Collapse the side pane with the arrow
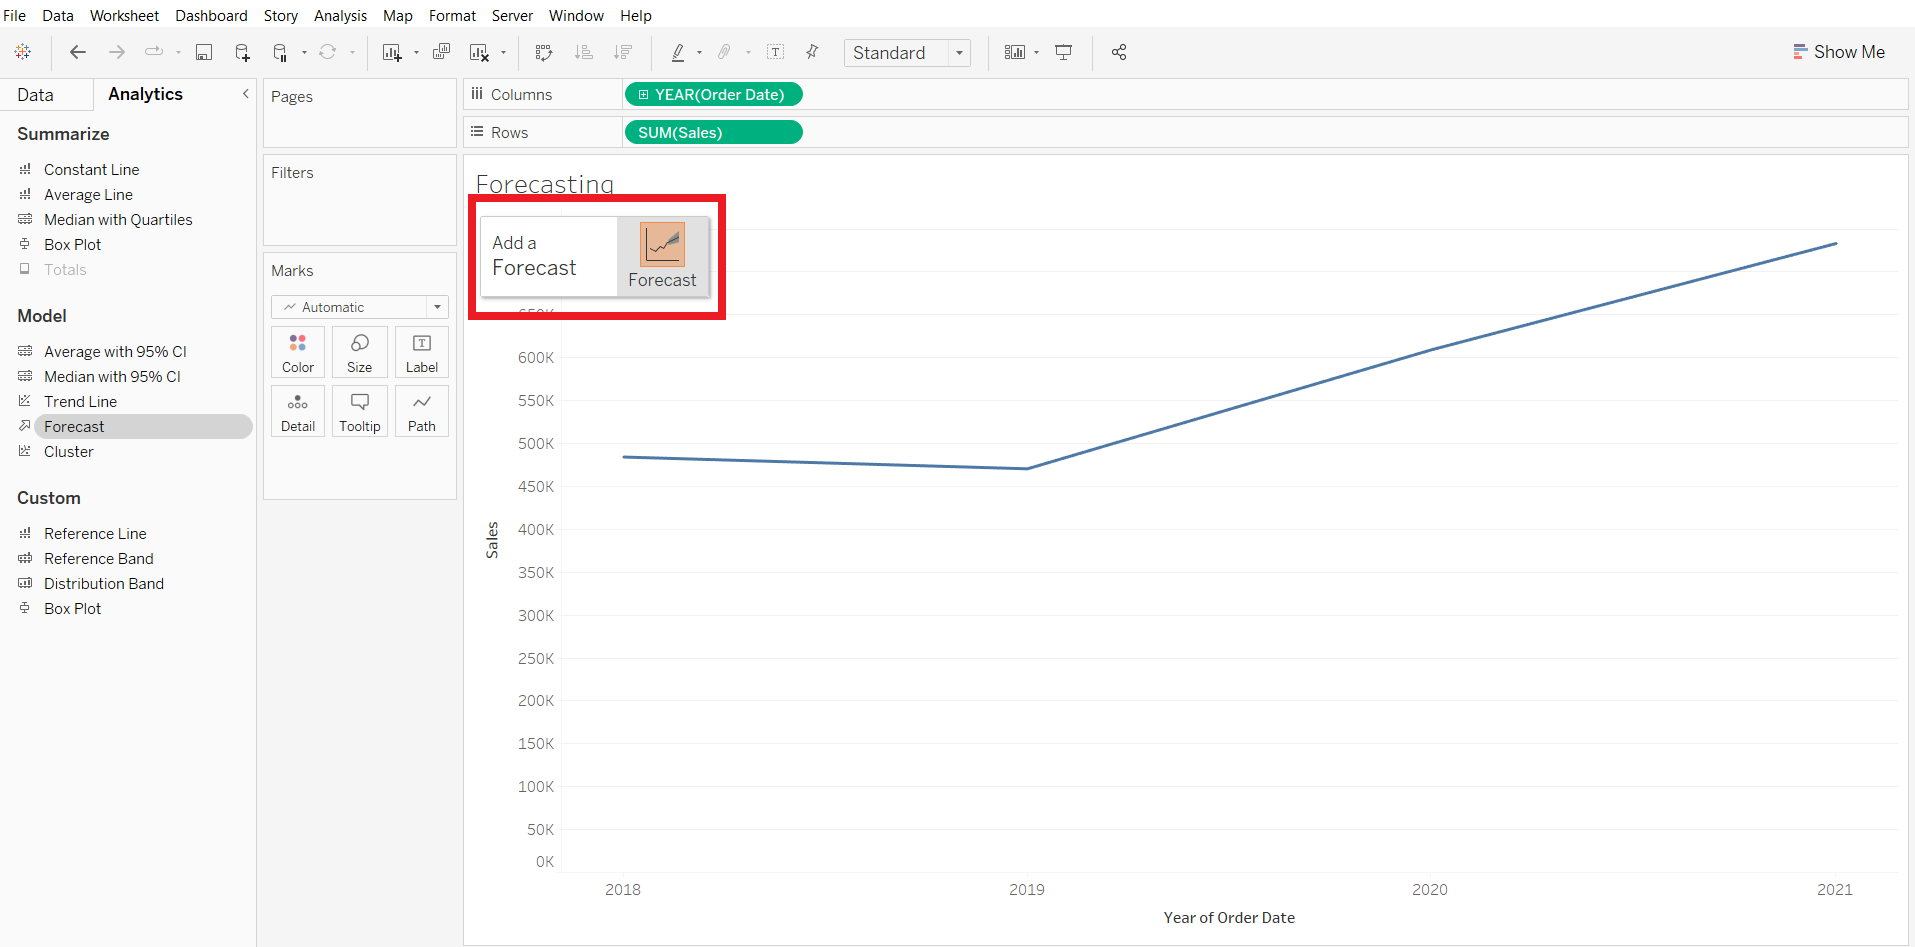The image size is (1915, 947). pyautogui.click(x=246, y=94)
